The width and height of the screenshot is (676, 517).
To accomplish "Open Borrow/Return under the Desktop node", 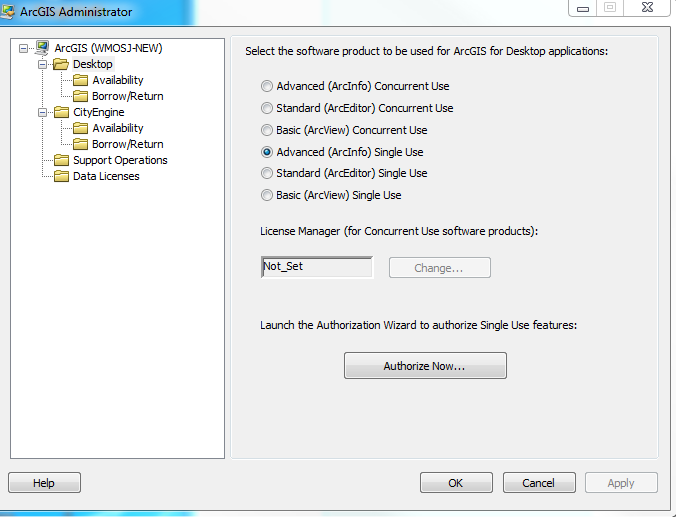I will [x=128, y=96].
